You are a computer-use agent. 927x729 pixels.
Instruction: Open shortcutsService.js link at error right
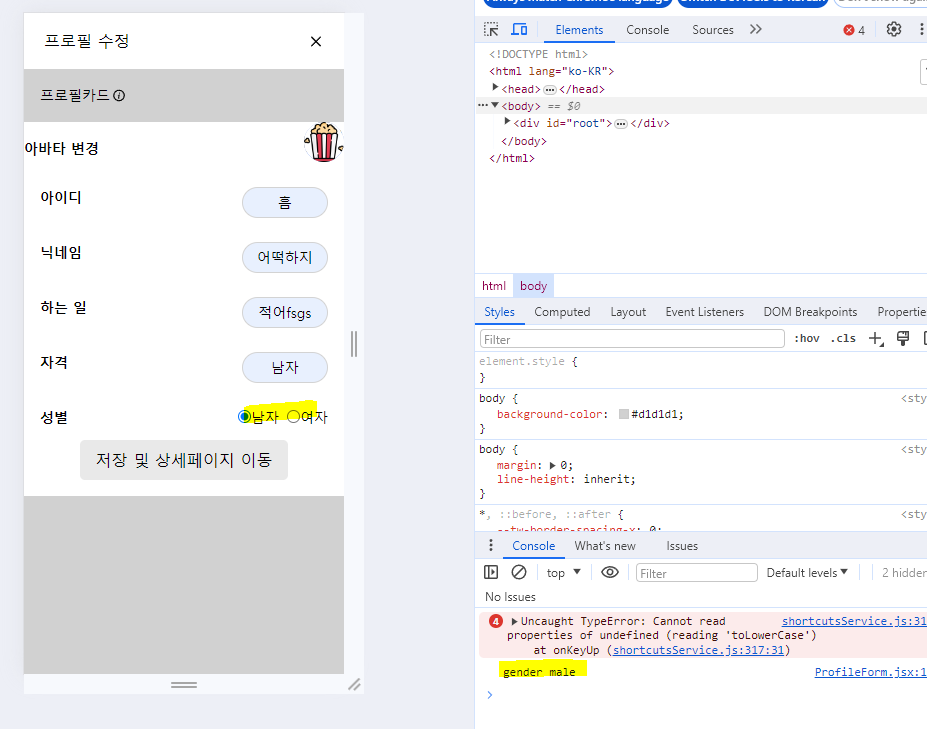854,621
